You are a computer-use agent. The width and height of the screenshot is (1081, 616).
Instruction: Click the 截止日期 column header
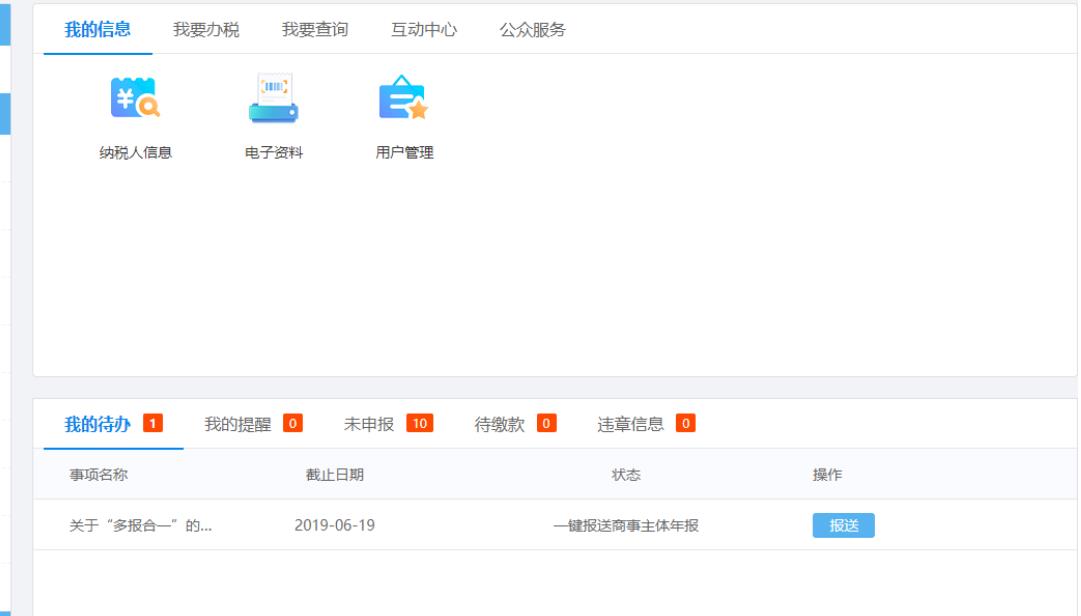coord(335,475)
